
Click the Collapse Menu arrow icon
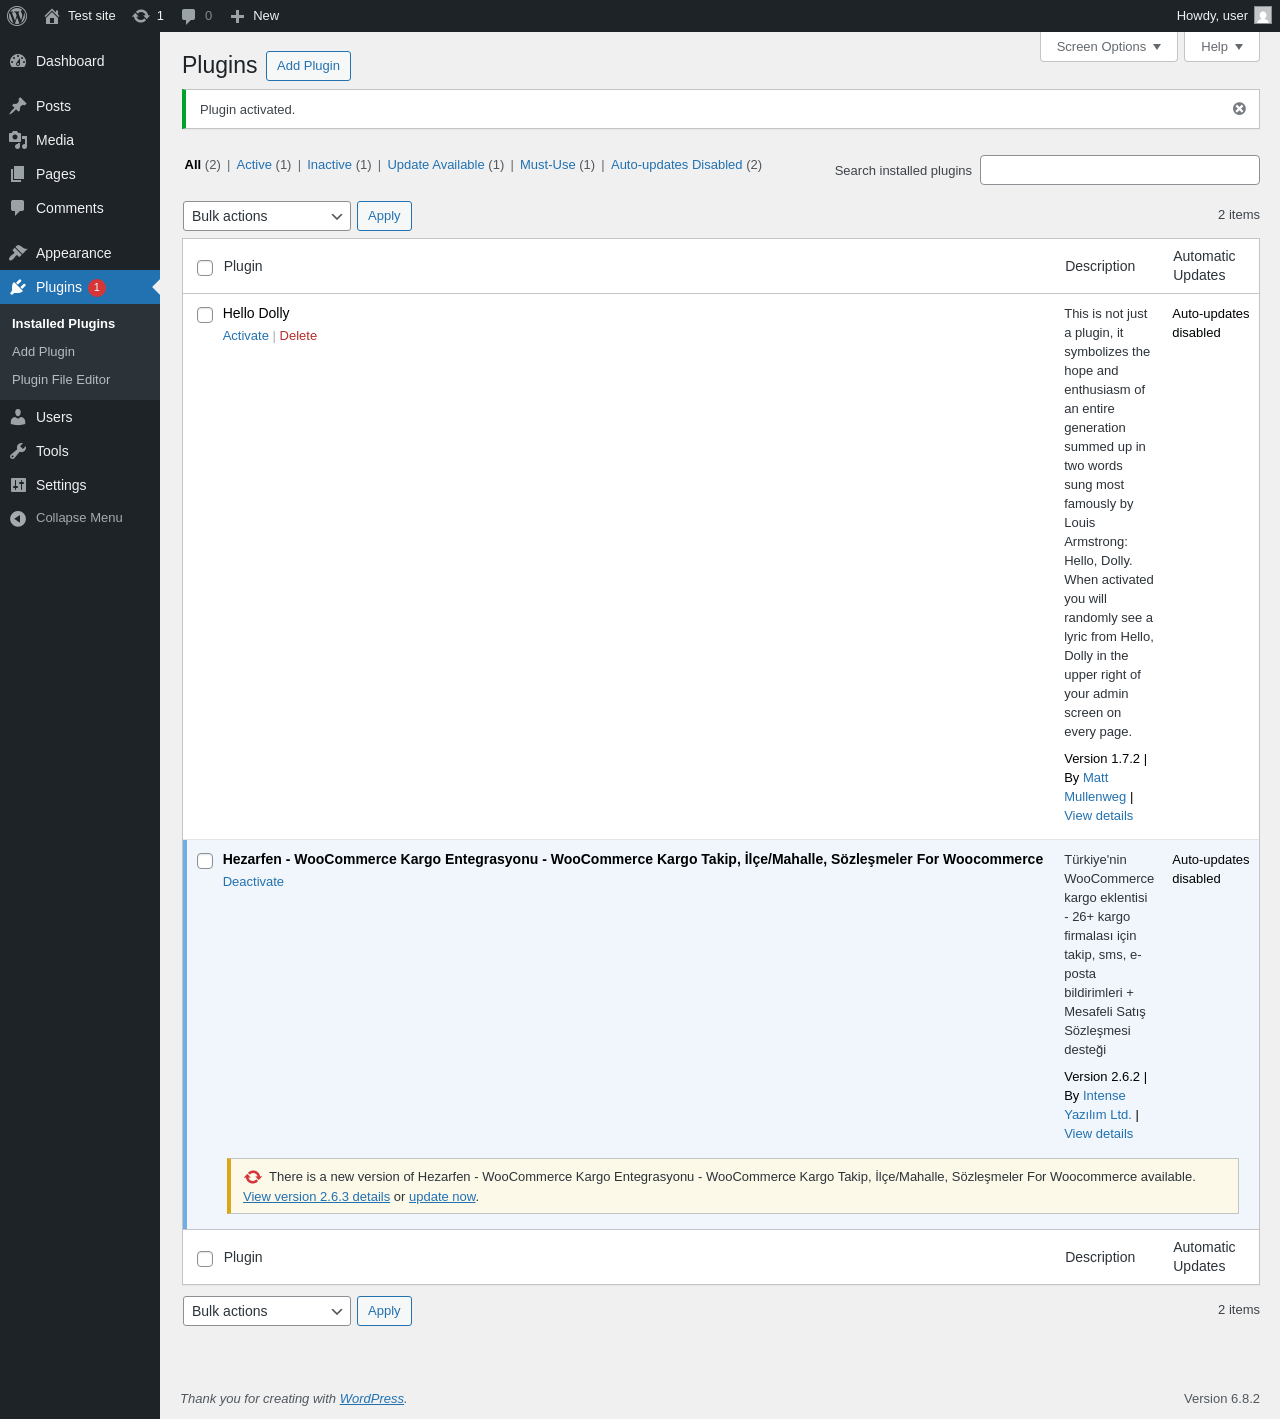pyautogui.click(x=18, y=518)
